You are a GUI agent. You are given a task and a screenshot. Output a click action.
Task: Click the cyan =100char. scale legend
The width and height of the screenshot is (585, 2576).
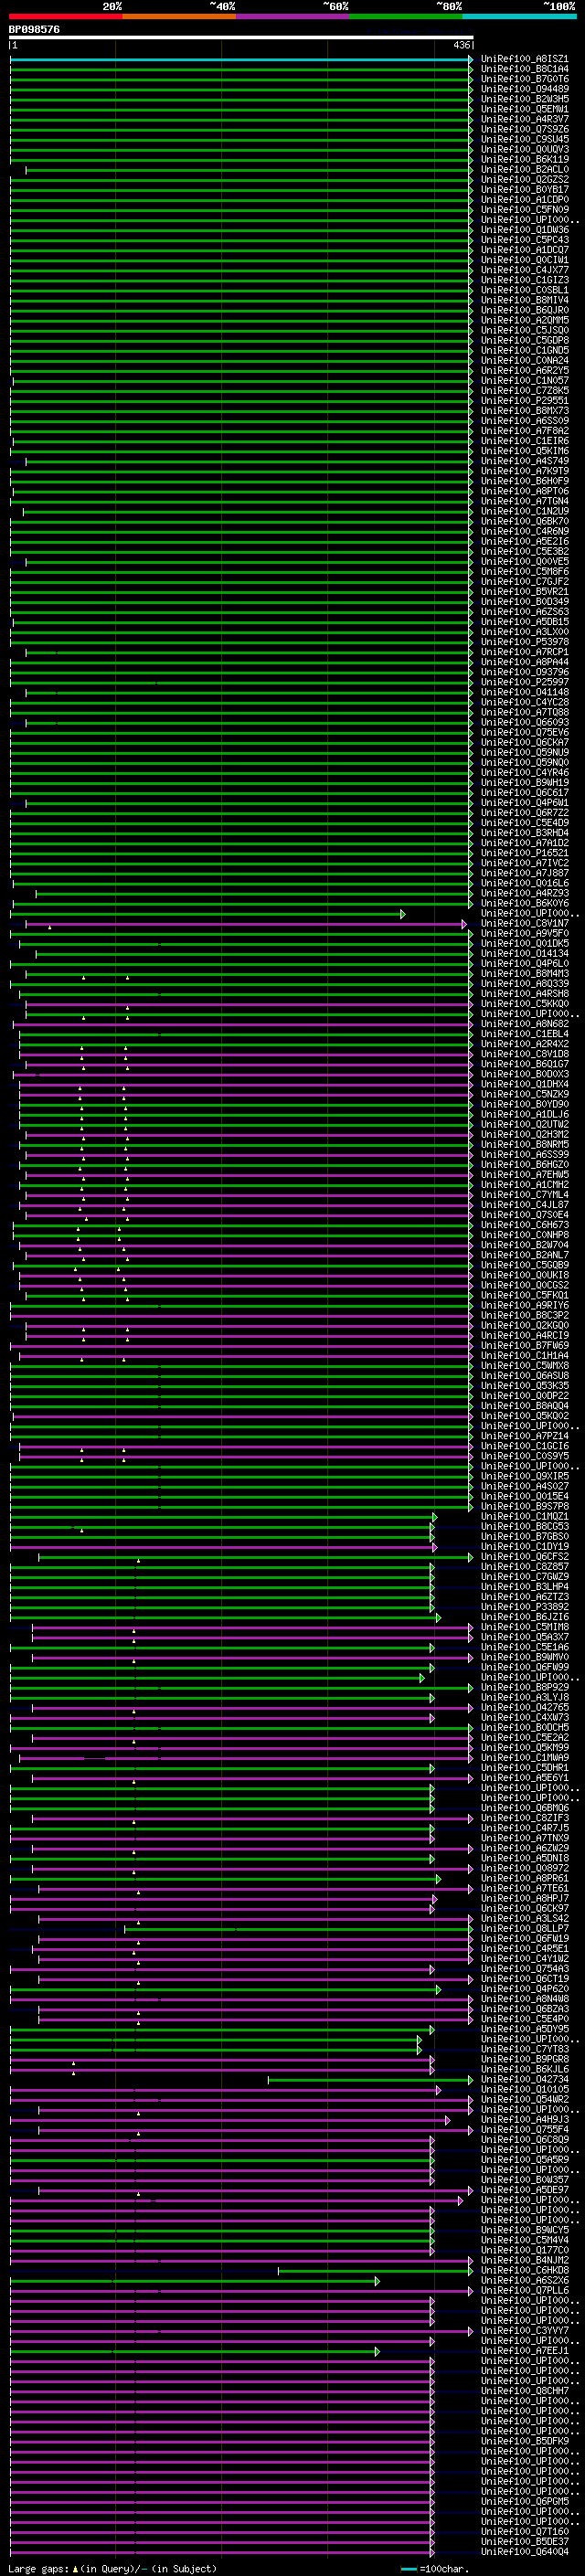pyautogui.click(x=433, y=2569)
